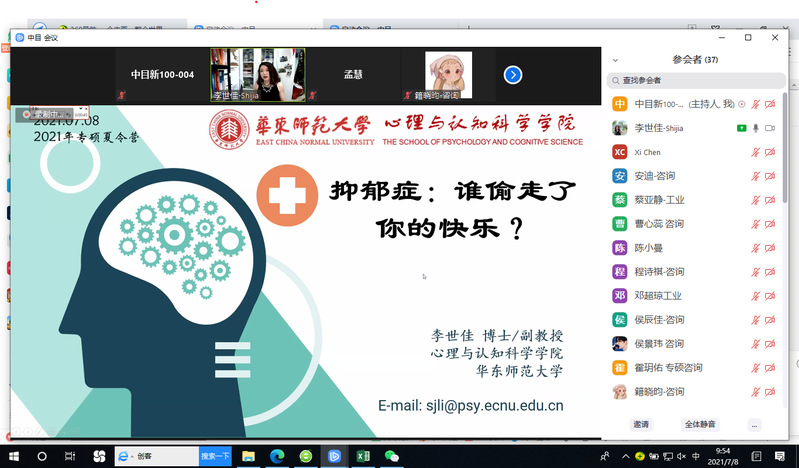Open Excel from the taskbar
The height and width of the screenshot is (468, 799).
pos(364,456)
